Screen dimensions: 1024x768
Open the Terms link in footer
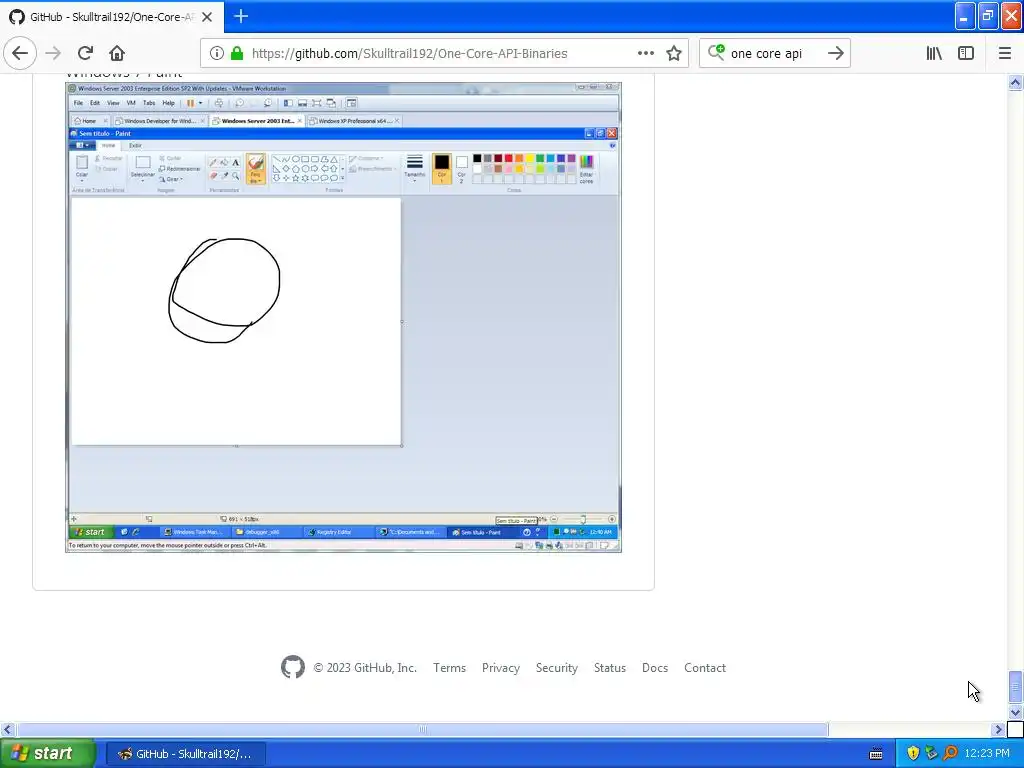pyautogui.click(x=449, y=668)
